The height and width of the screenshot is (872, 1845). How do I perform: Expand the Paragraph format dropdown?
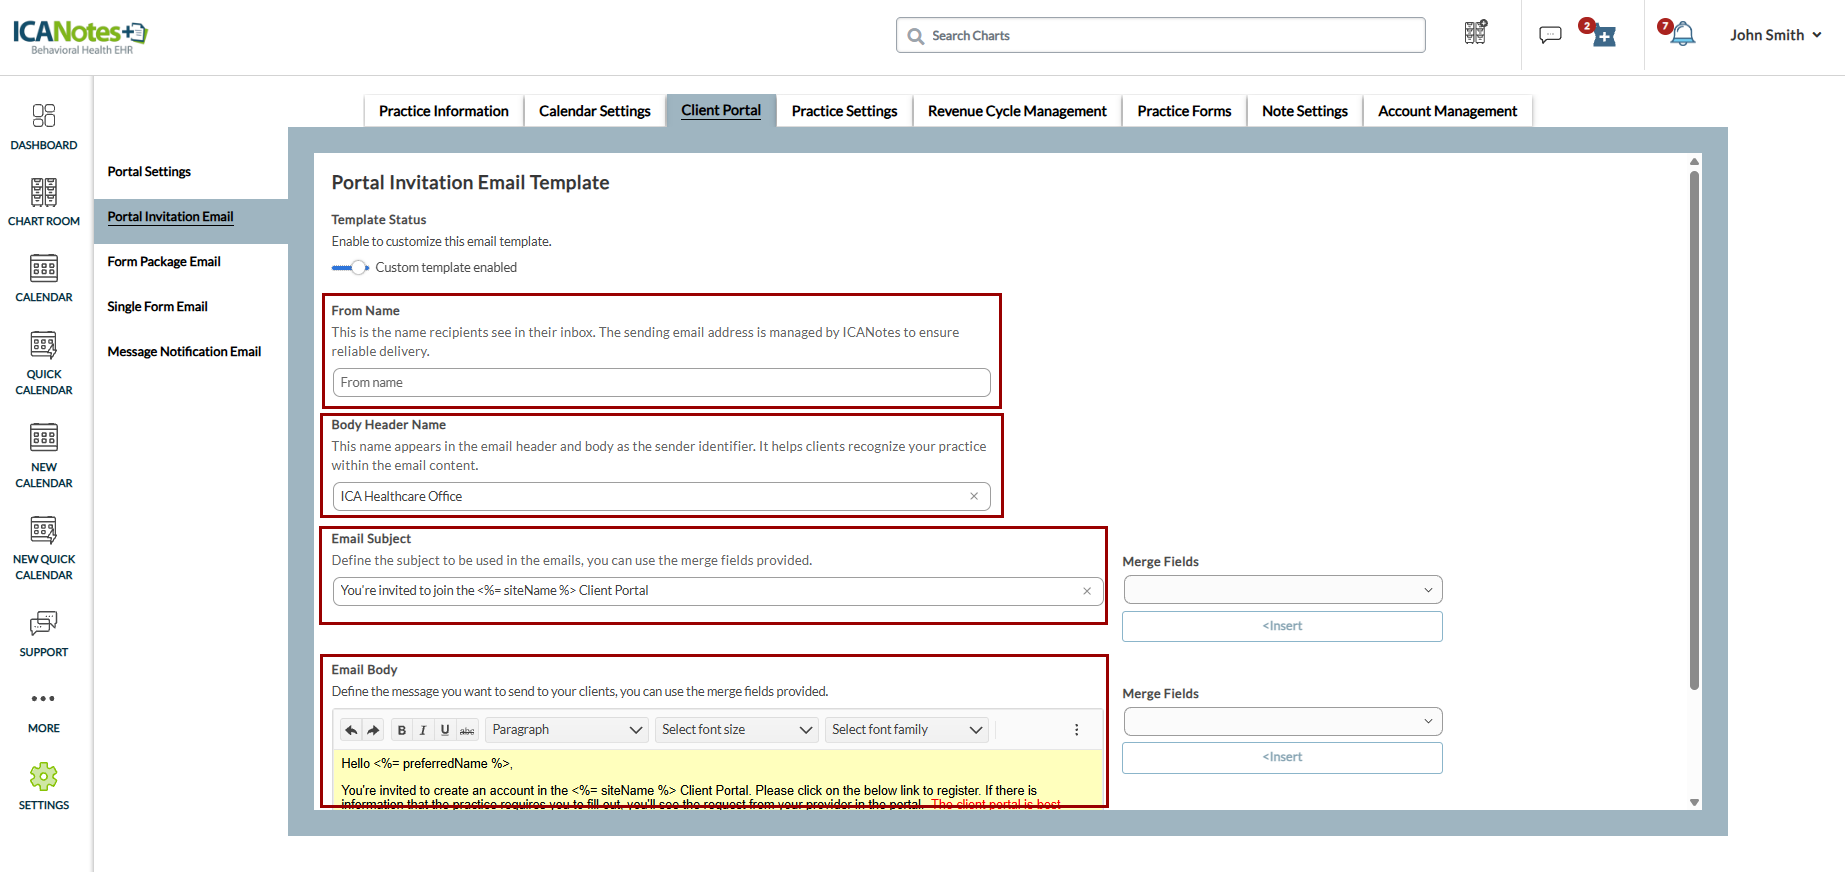click(566, 730)
